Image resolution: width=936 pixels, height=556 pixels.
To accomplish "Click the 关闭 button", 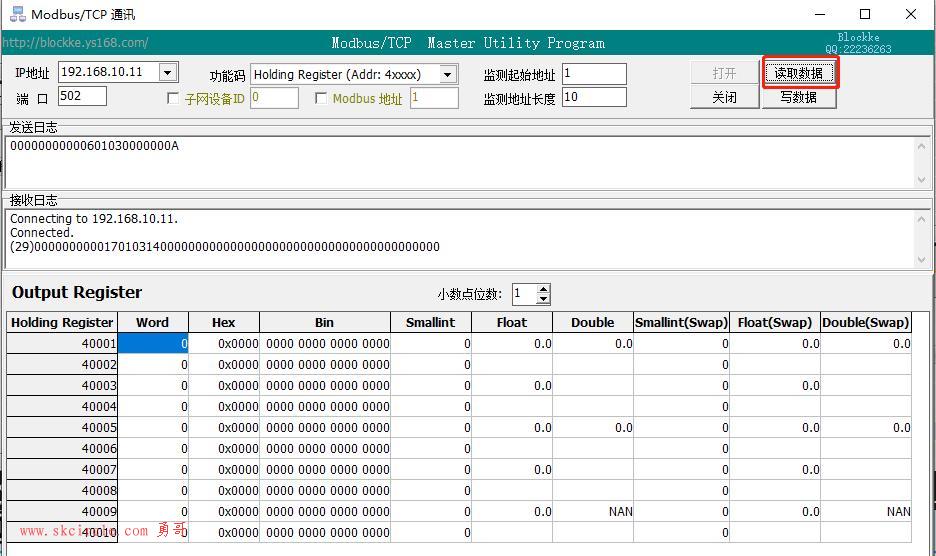I will pyautogui.click(x=724, y=97).
